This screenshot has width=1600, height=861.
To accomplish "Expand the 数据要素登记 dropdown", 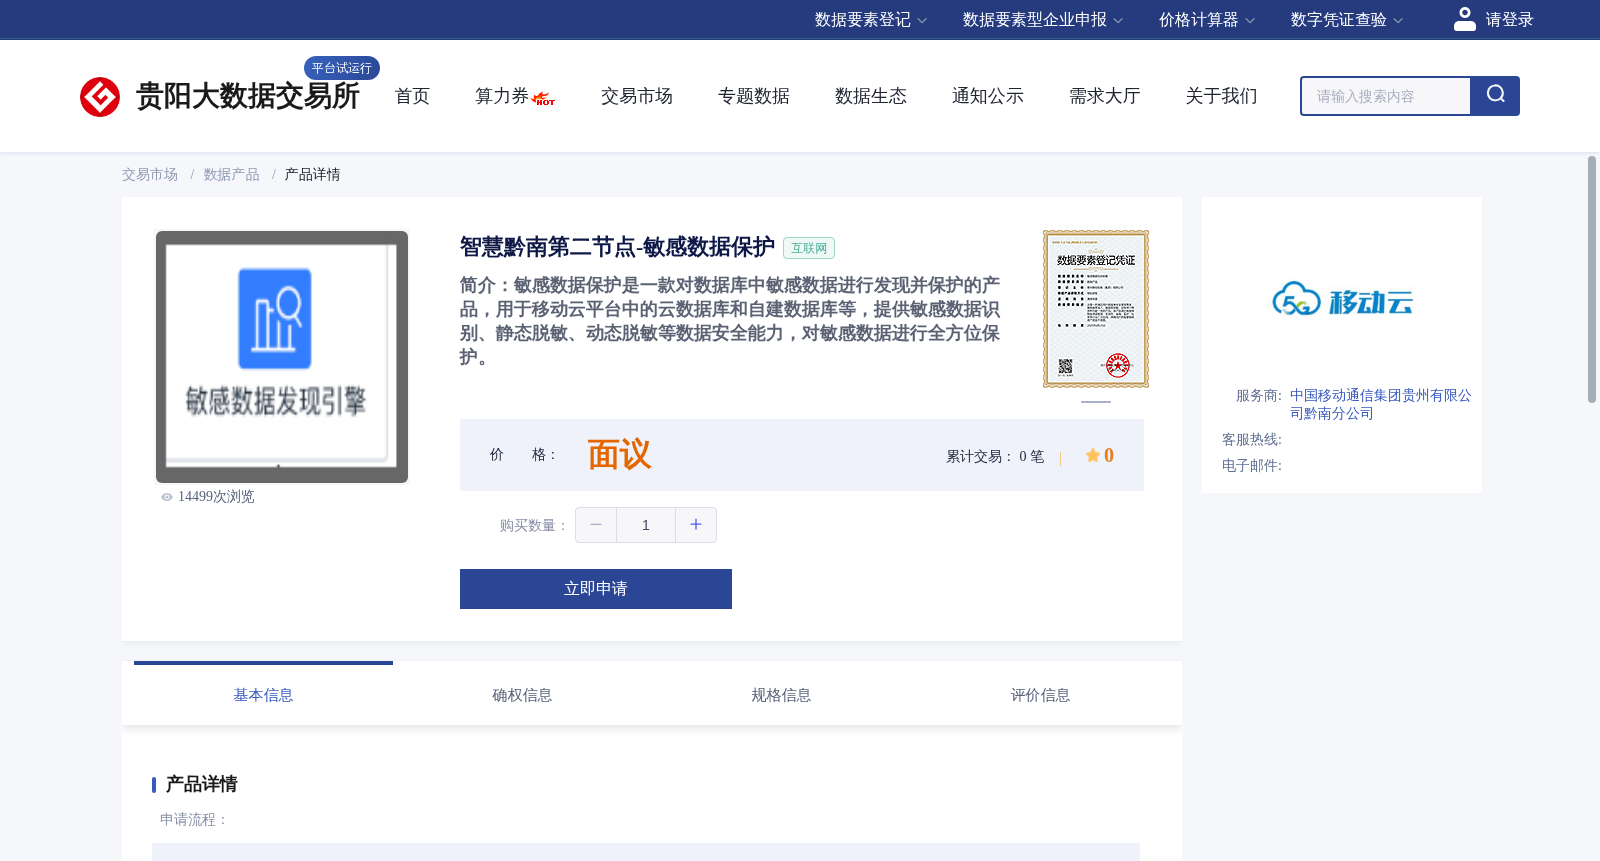I will pyautogui.click(x=871, y=20).
